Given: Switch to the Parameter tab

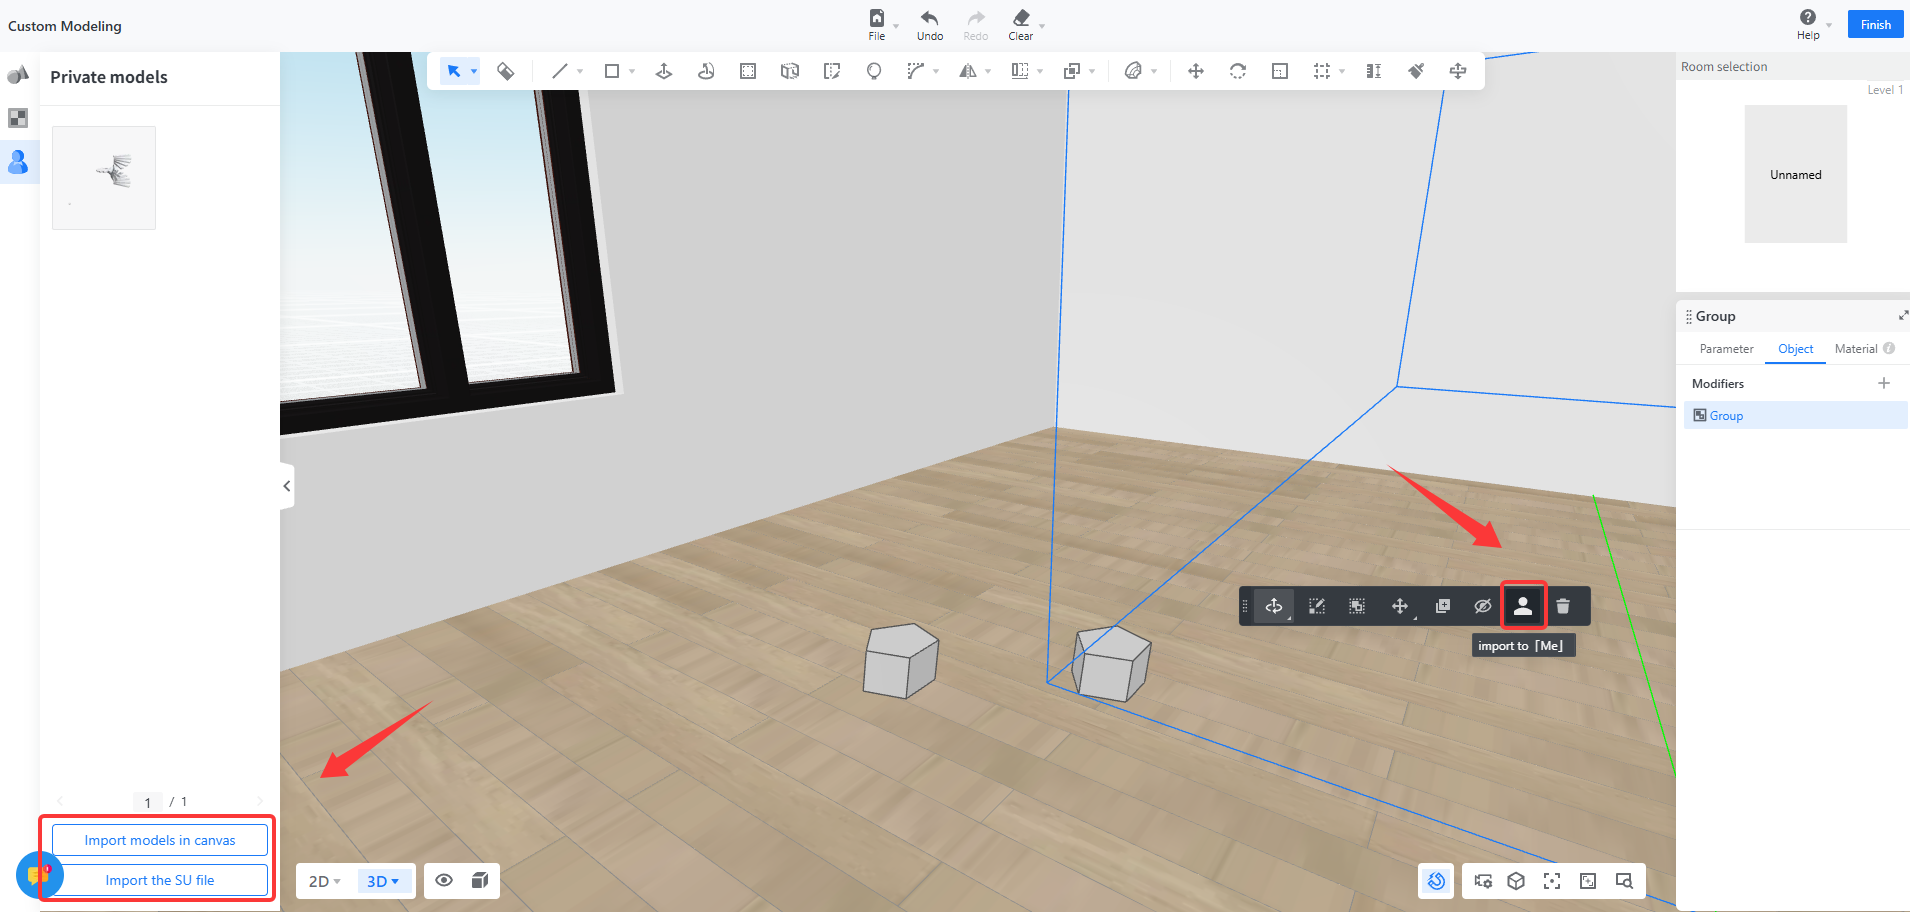Looking at the screenshot, I should pos(1726,349).
